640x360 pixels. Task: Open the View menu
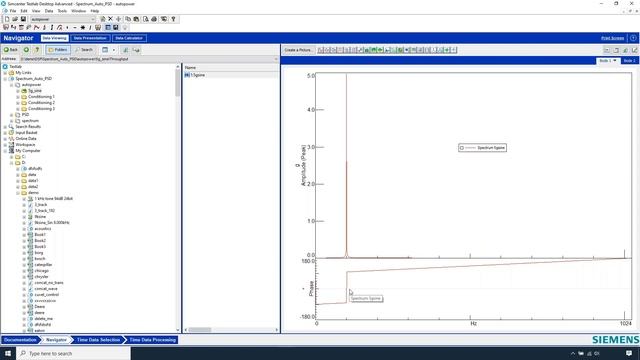pos(36,11)
